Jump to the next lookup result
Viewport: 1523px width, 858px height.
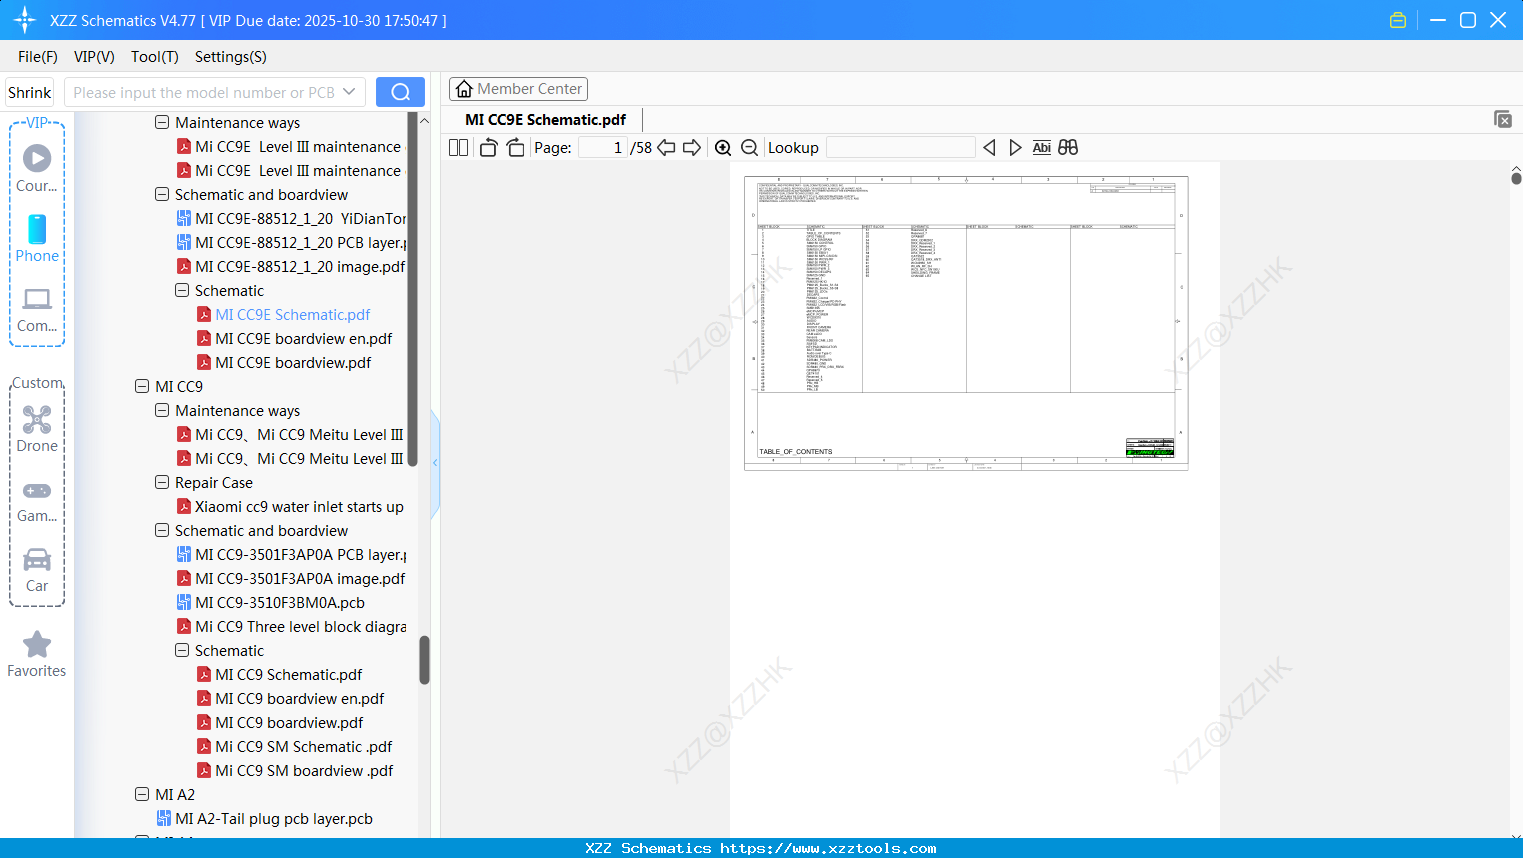[x=1015, y=148]
